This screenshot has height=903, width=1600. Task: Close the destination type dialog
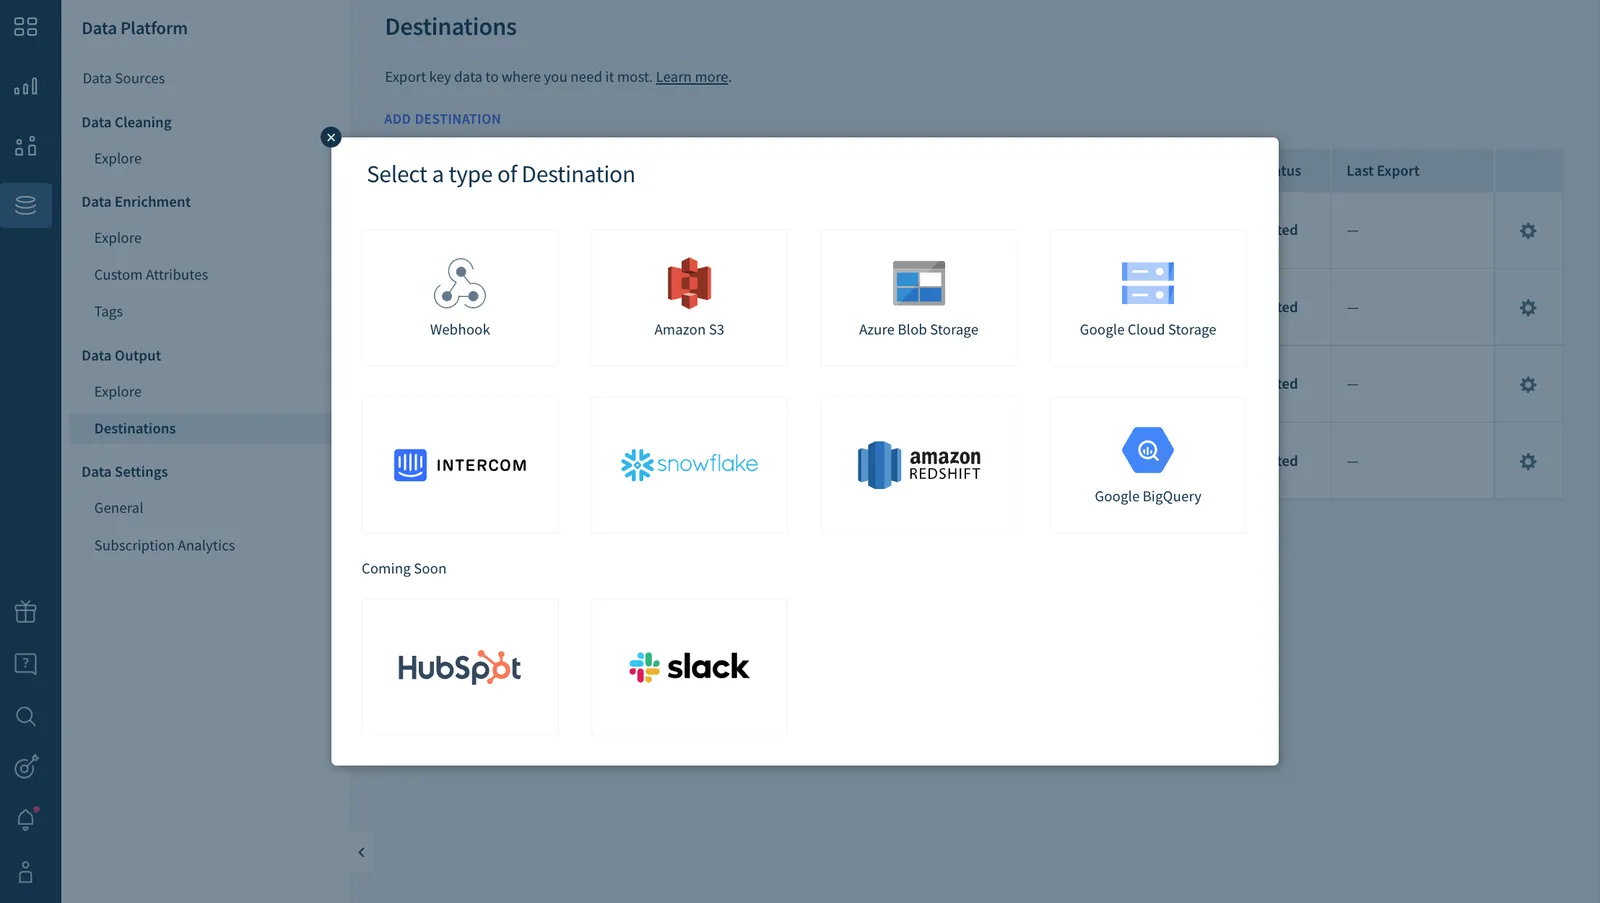click(x=331, y=137)
